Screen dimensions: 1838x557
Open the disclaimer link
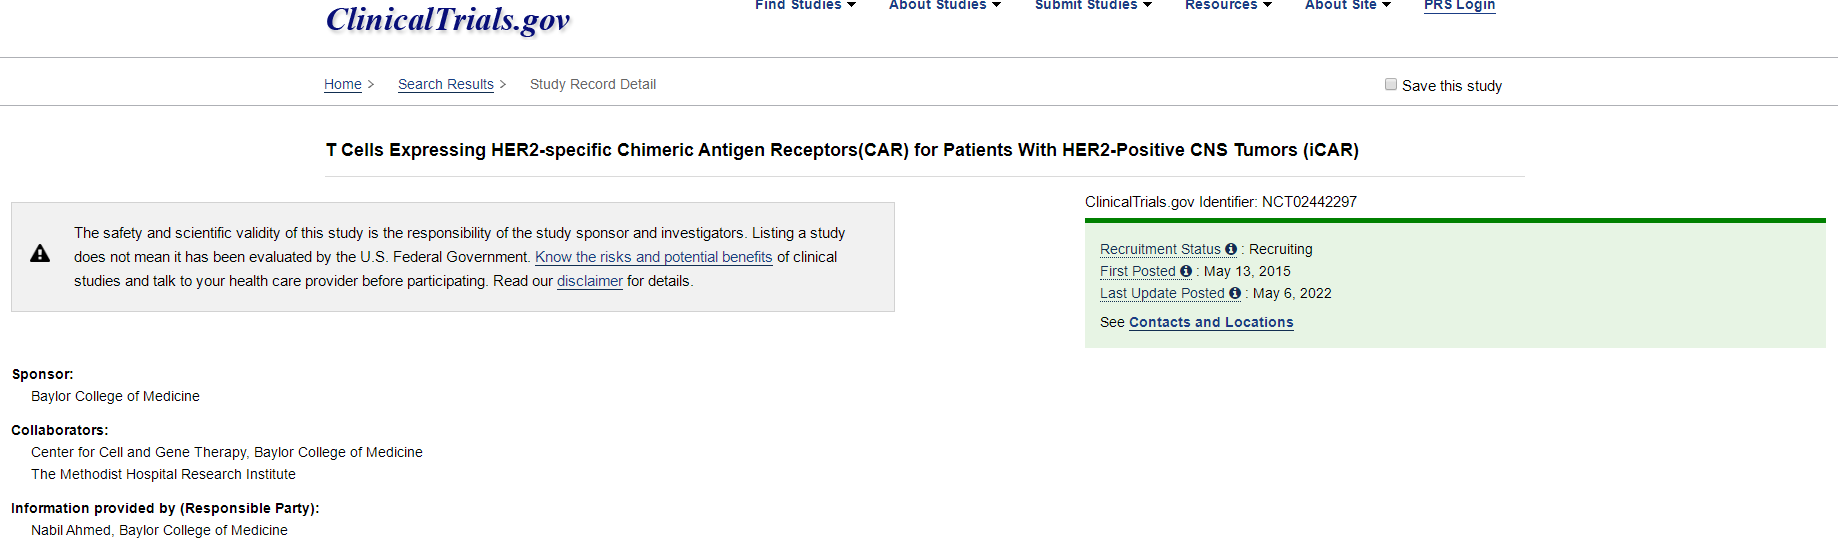click(x=590, y=281)
